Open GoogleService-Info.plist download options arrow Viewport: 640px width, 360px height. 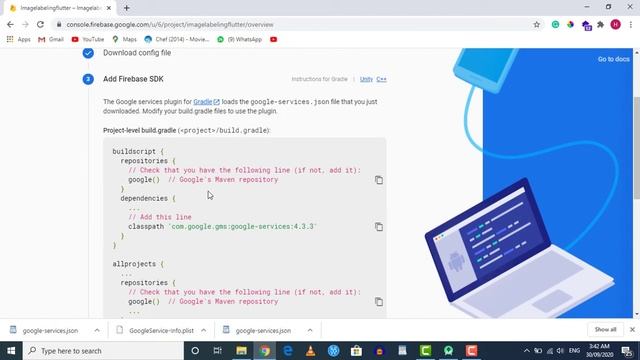(204, 330)
